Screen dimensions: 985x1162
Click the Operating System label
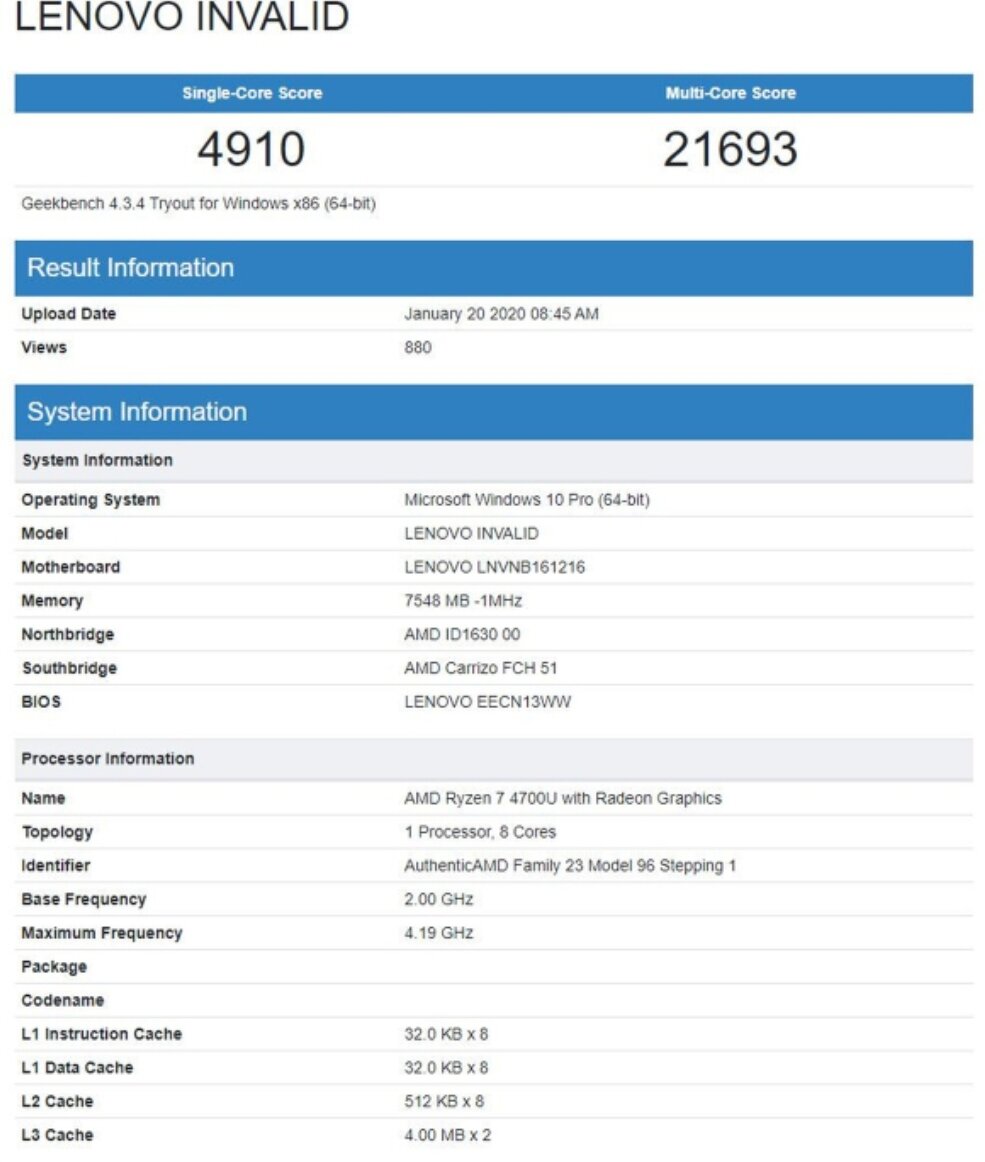point(90,500)
